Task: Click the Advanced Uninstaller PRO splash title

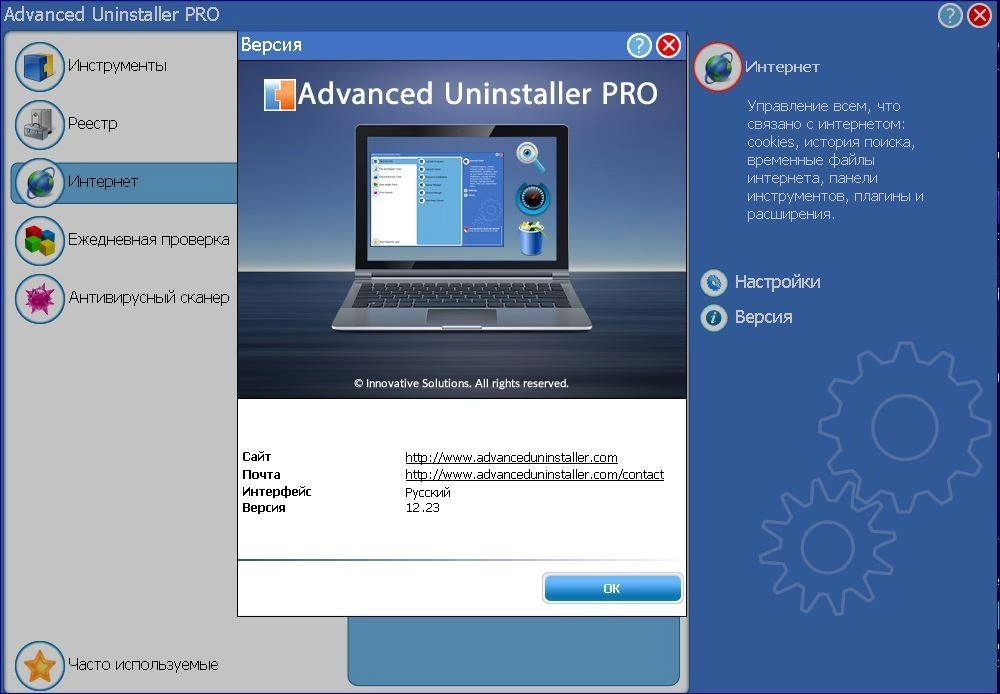Action: (x=477, y=94)
